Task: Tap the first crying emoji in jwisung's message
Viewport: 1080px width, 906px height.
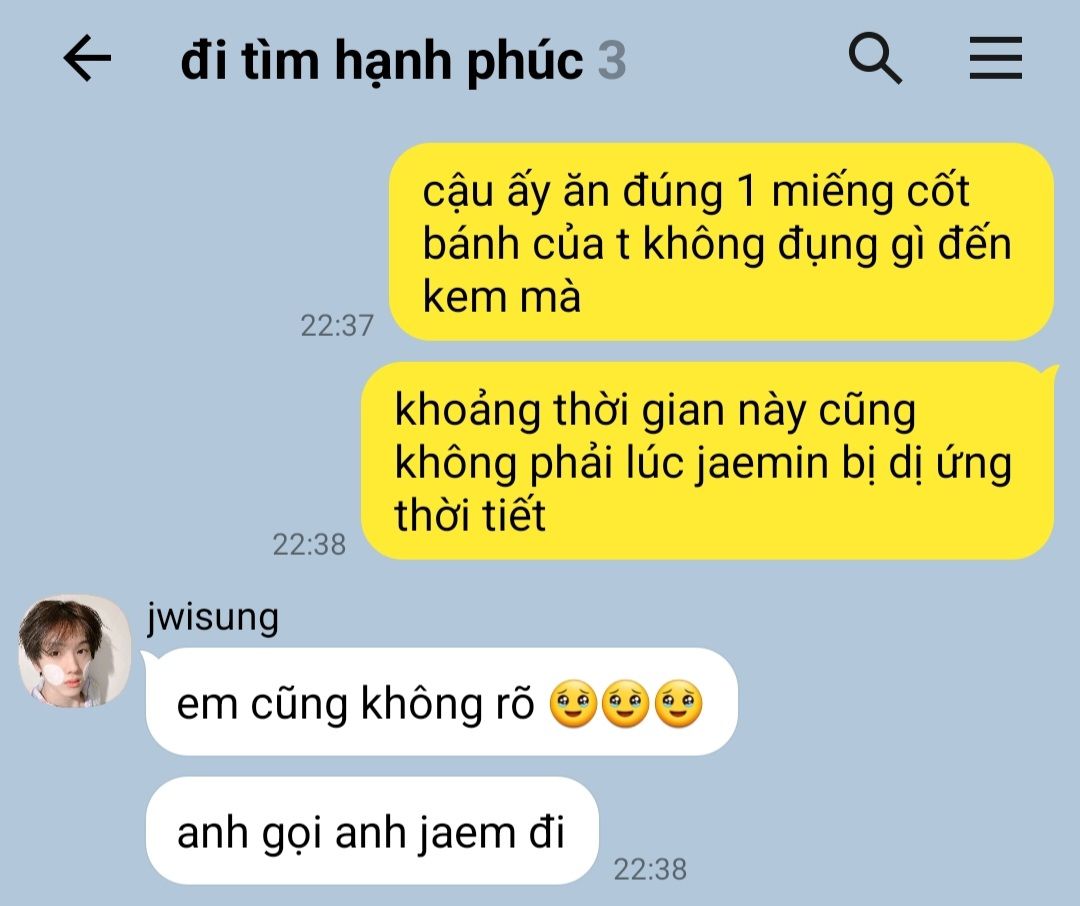Action: (x=573, y=704)
